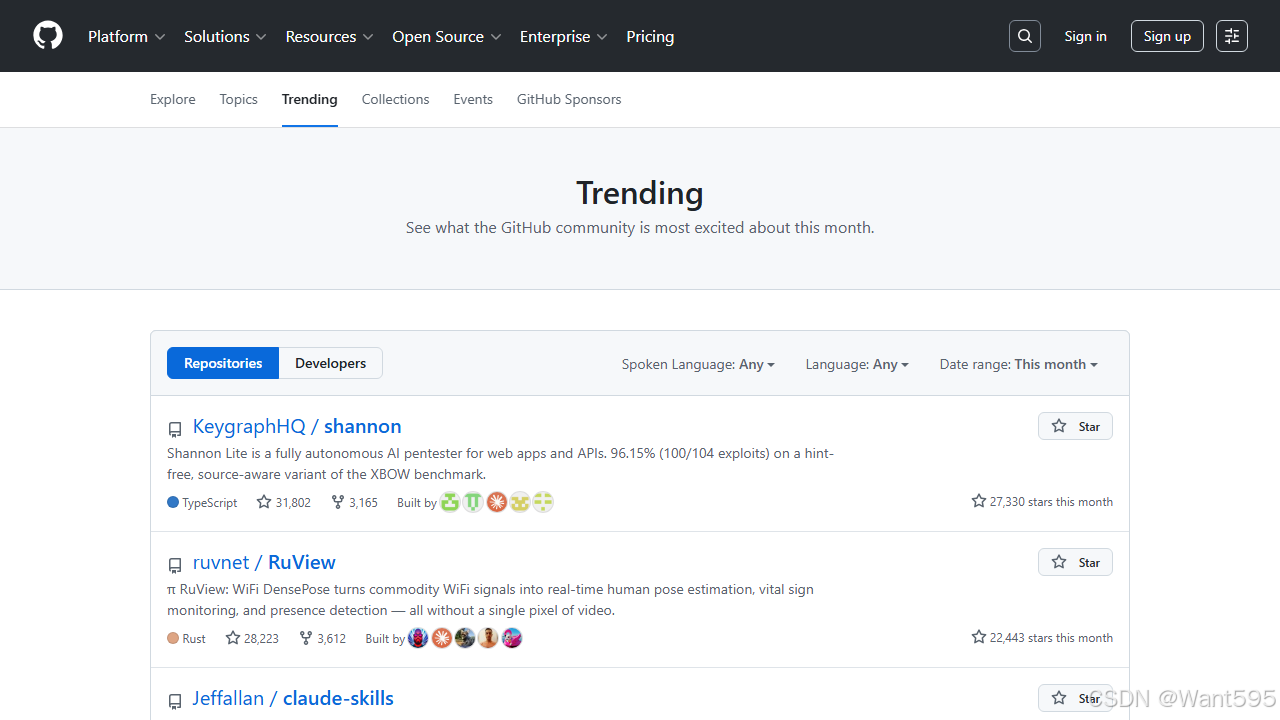The image size is (1280, 720).
Task: Expand the Open Source menu
Action: click(x=447, y=36)
